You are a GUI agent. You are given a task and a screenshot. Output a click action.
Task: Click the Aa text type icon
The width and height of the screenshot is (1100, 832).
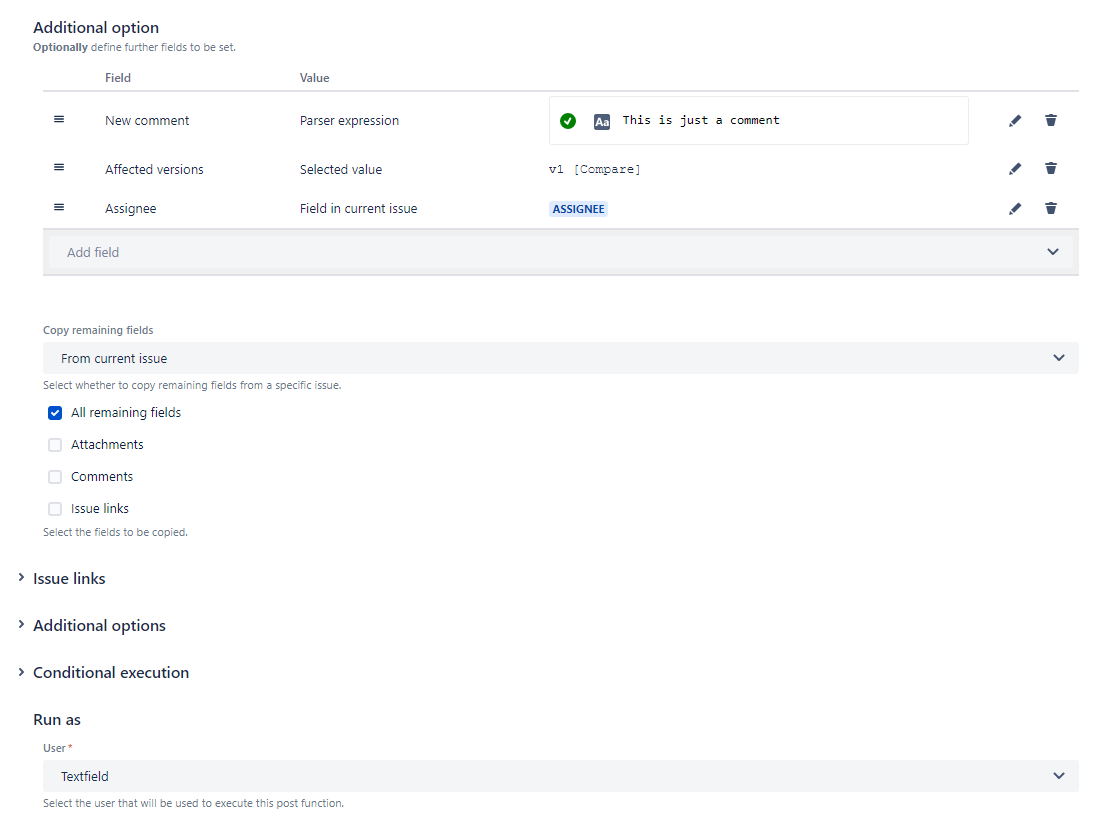point(601,121)
